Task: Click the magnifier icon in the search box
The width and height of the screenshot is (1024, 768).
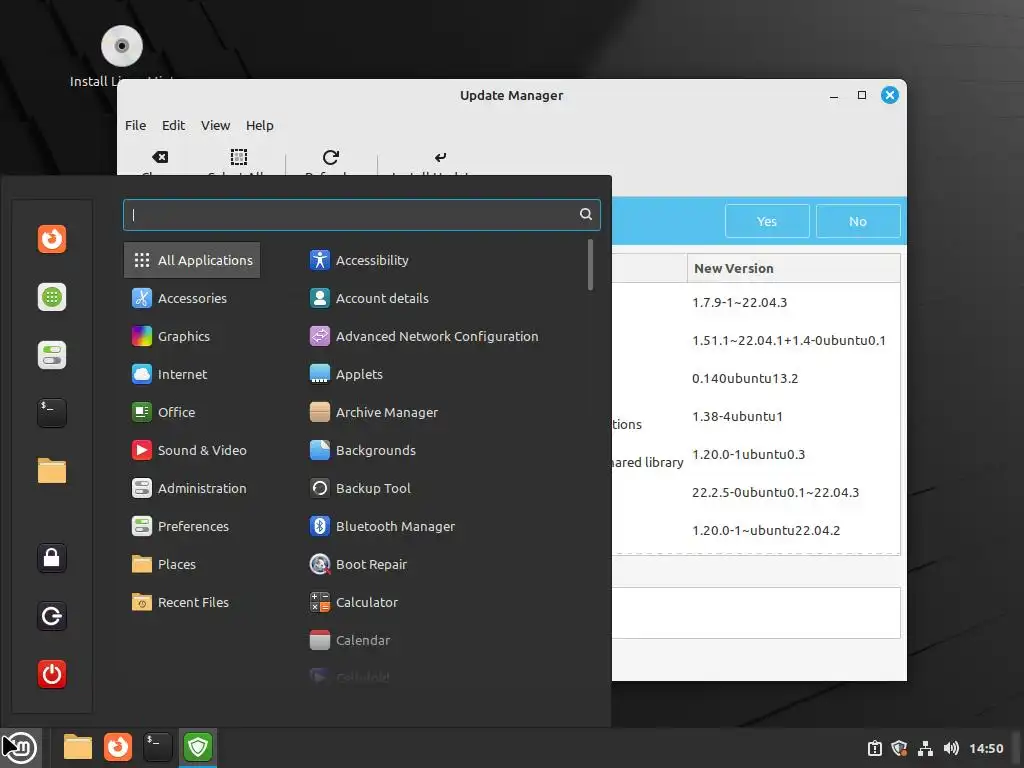Action: 586,214
